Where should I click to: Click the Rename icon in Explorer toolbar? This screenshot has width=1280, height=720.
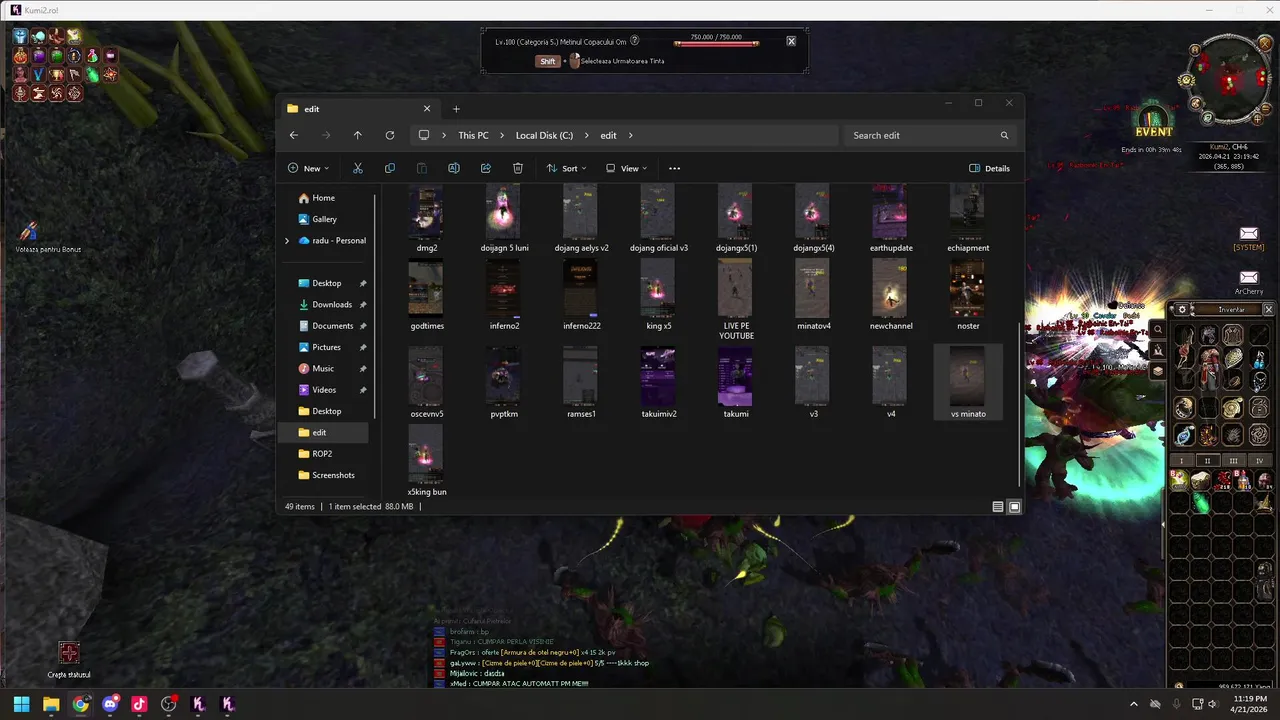(454, 168)
